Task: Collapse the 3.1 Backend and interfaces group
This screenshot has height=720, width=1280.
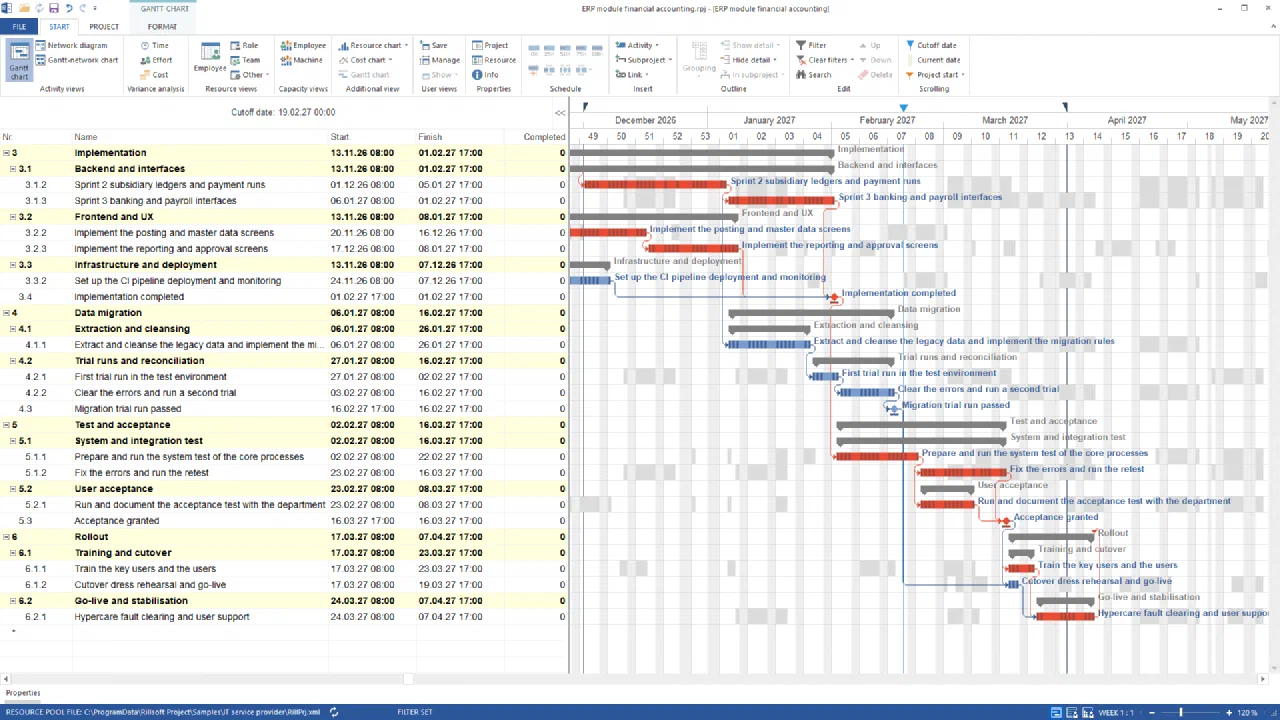Action: (x=14, y=169)
